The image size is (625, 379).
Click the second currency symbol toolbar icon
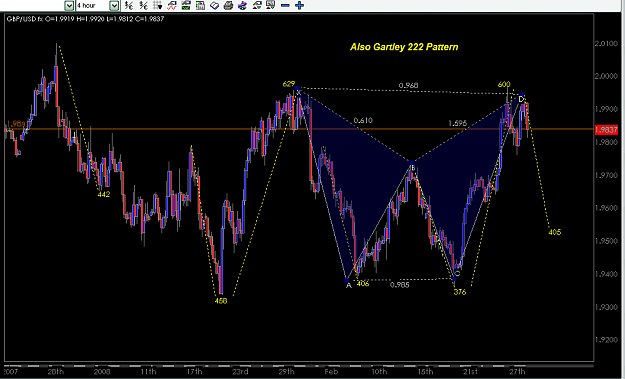click(x=143, y=5)
